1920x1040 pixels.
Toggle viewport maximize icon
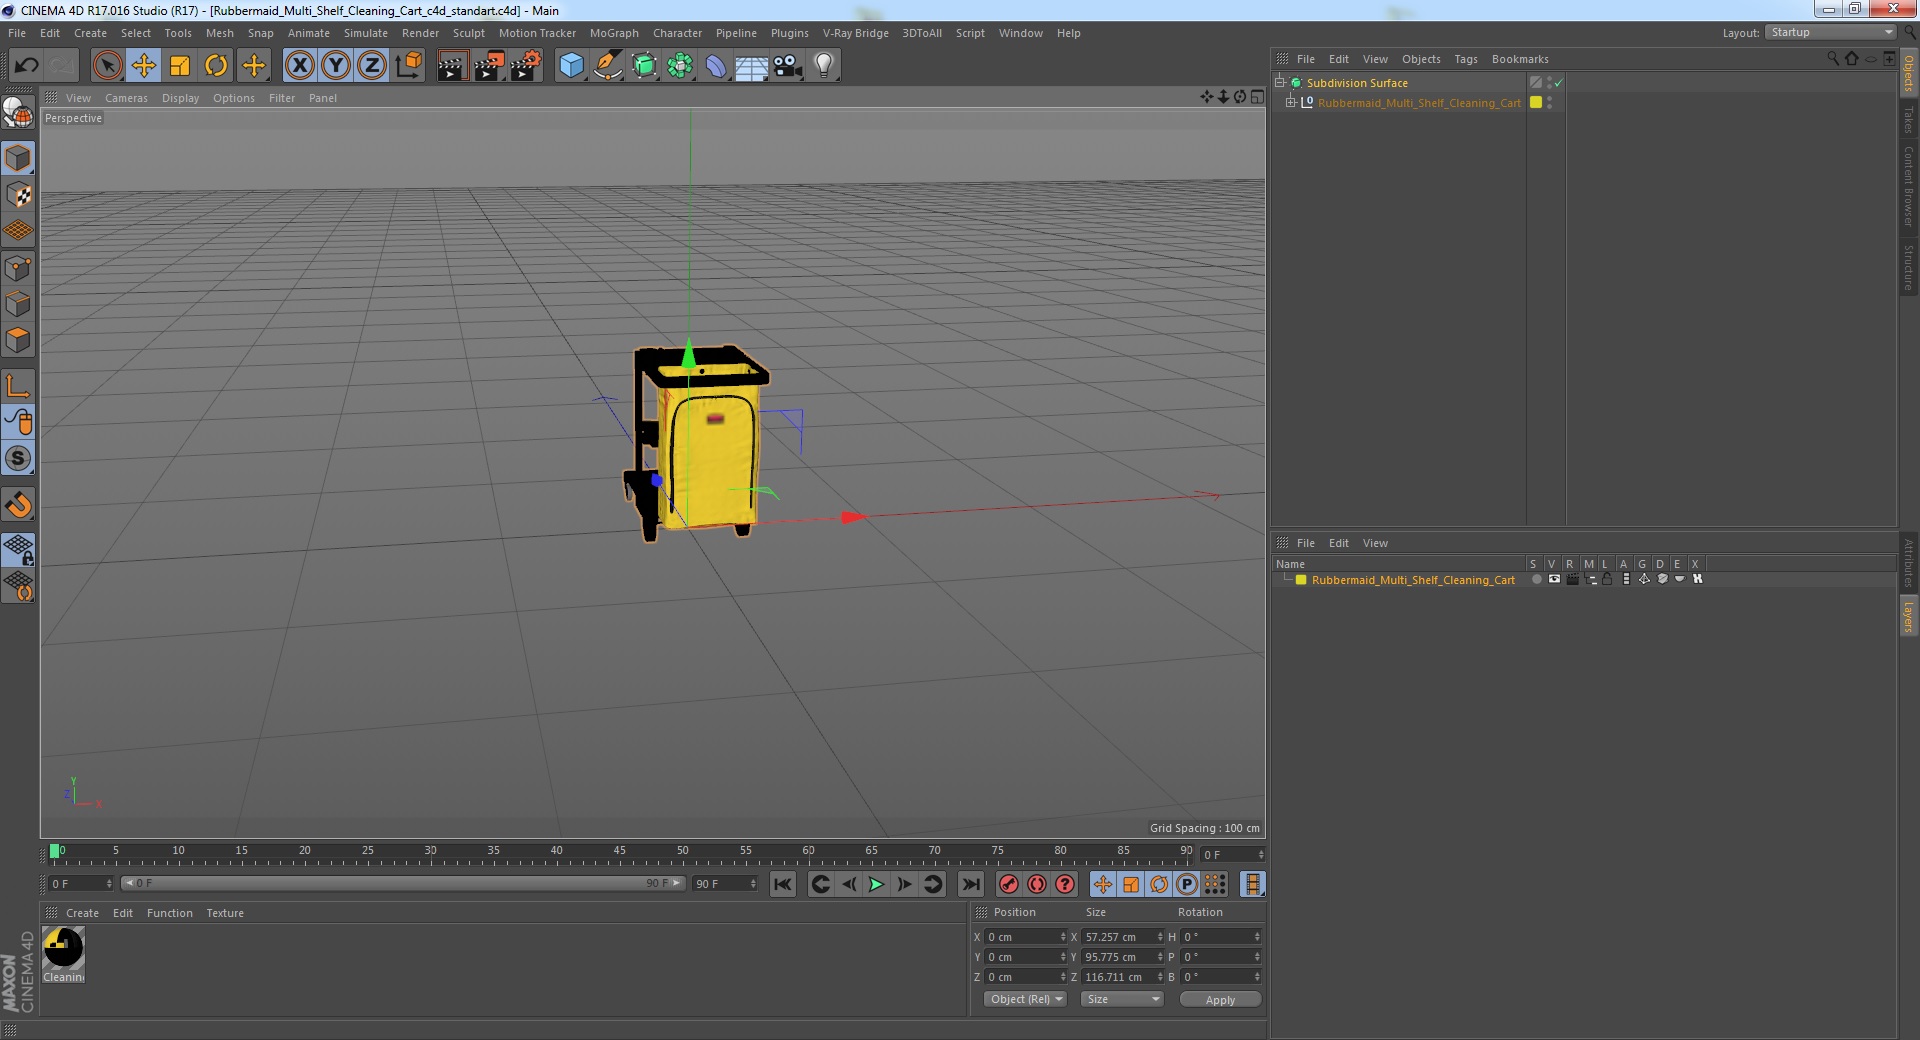tap(1257, 97)
